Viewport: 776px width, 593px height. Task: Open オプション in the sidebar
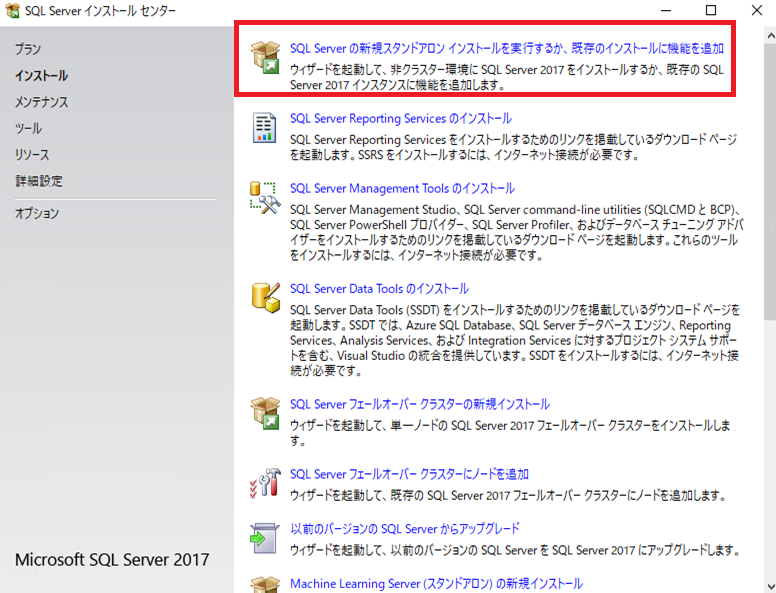(x=37, y=213)
